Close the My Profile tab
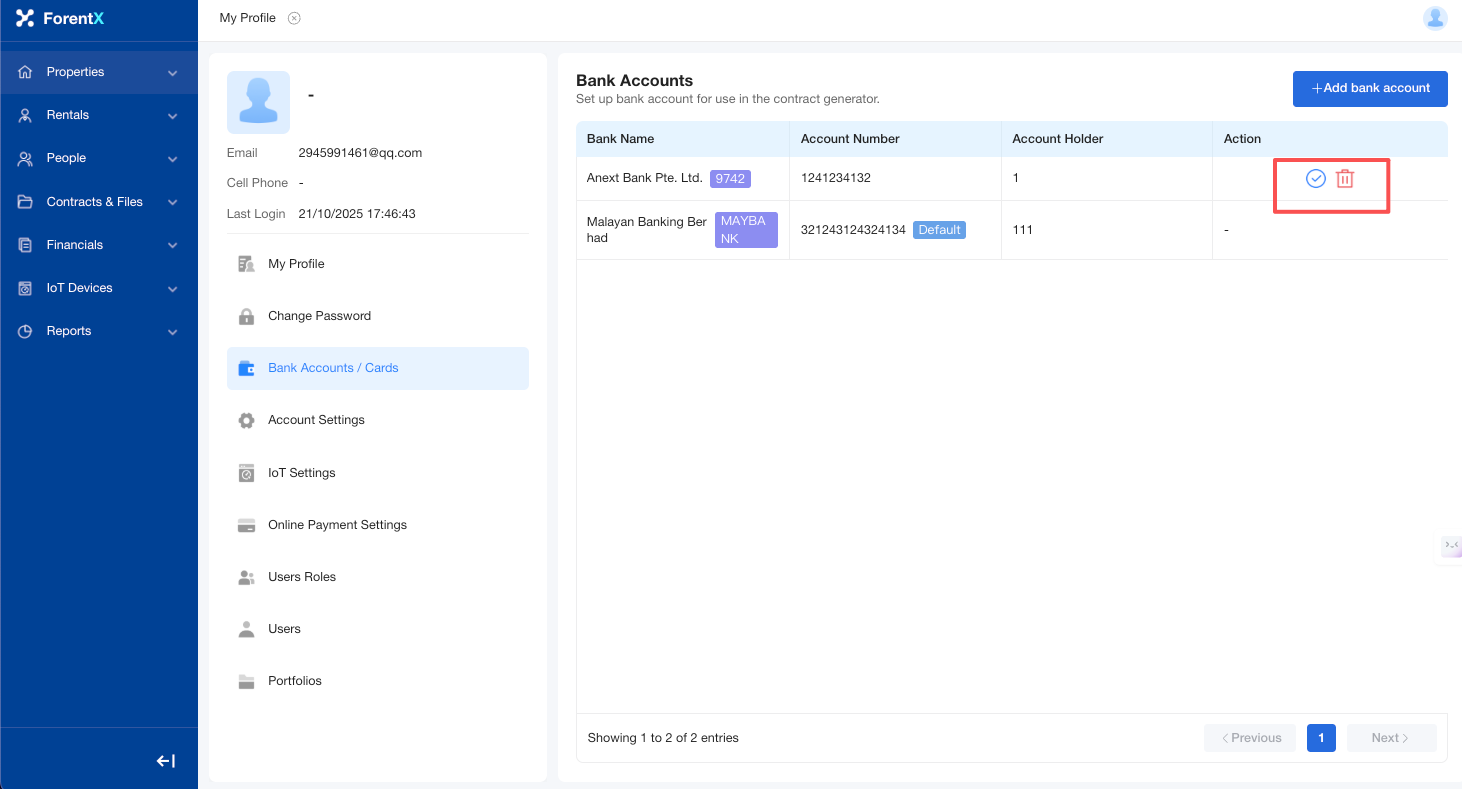 point(294,18)
